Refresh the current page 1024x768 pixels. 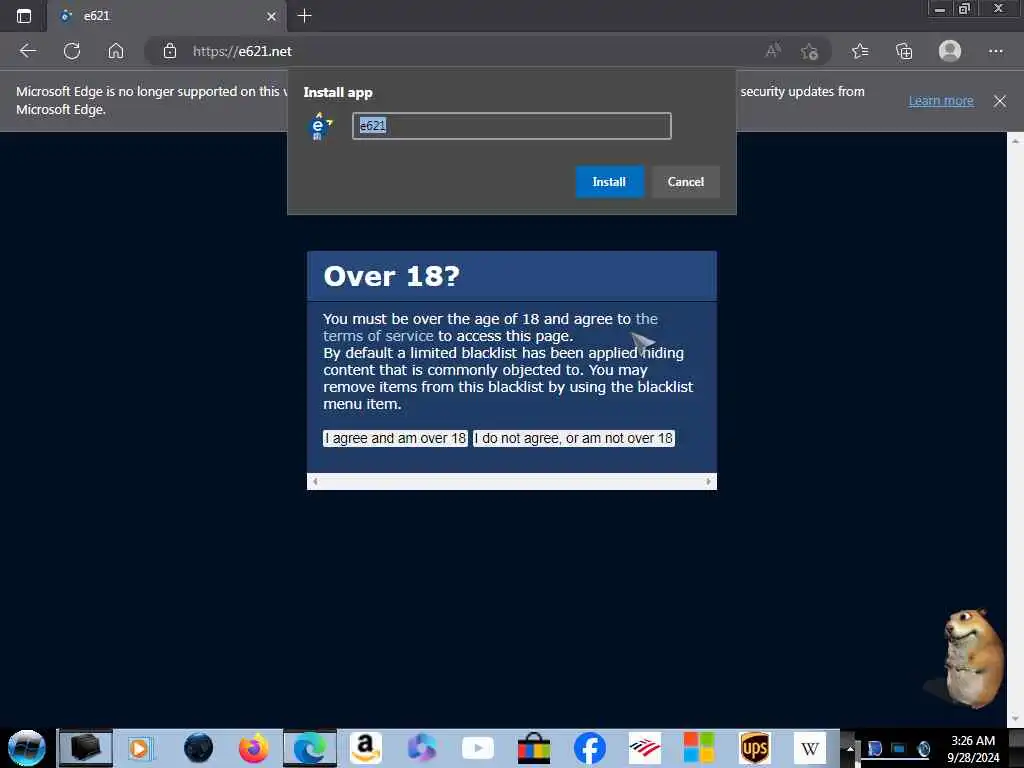click(x=72, y=51)
